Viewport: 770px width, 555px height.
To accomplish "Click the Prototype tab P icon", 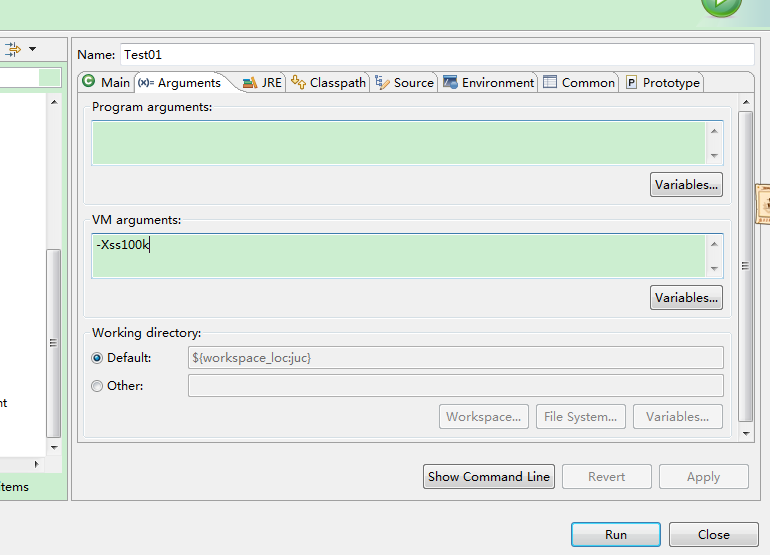I will 632,83.
